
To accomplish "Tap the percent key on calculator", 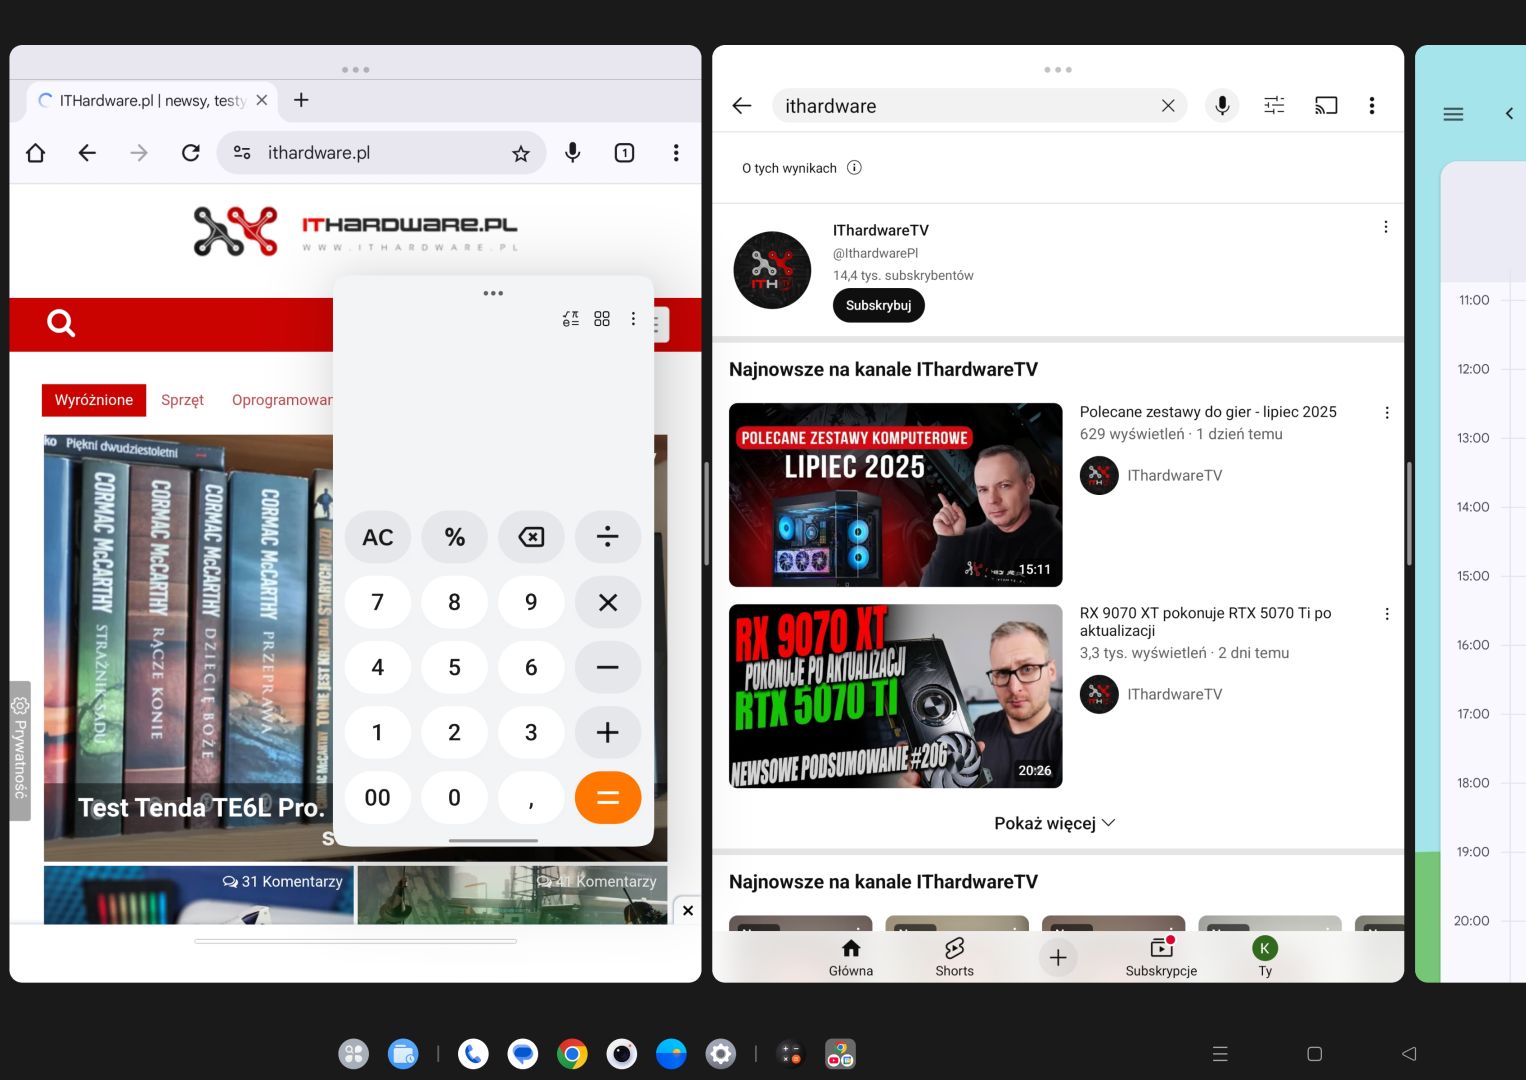I will tap(454, 538).
